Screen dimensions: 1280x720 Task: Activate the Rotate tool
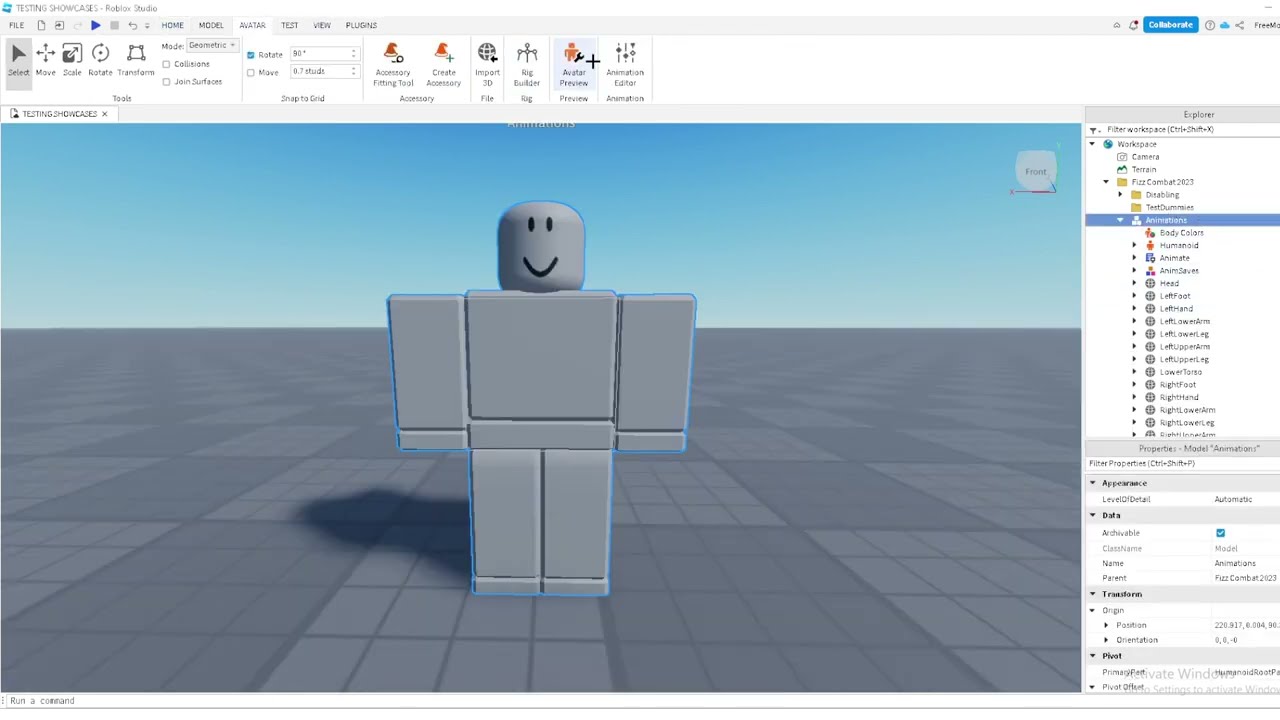[x=100, y=60]
